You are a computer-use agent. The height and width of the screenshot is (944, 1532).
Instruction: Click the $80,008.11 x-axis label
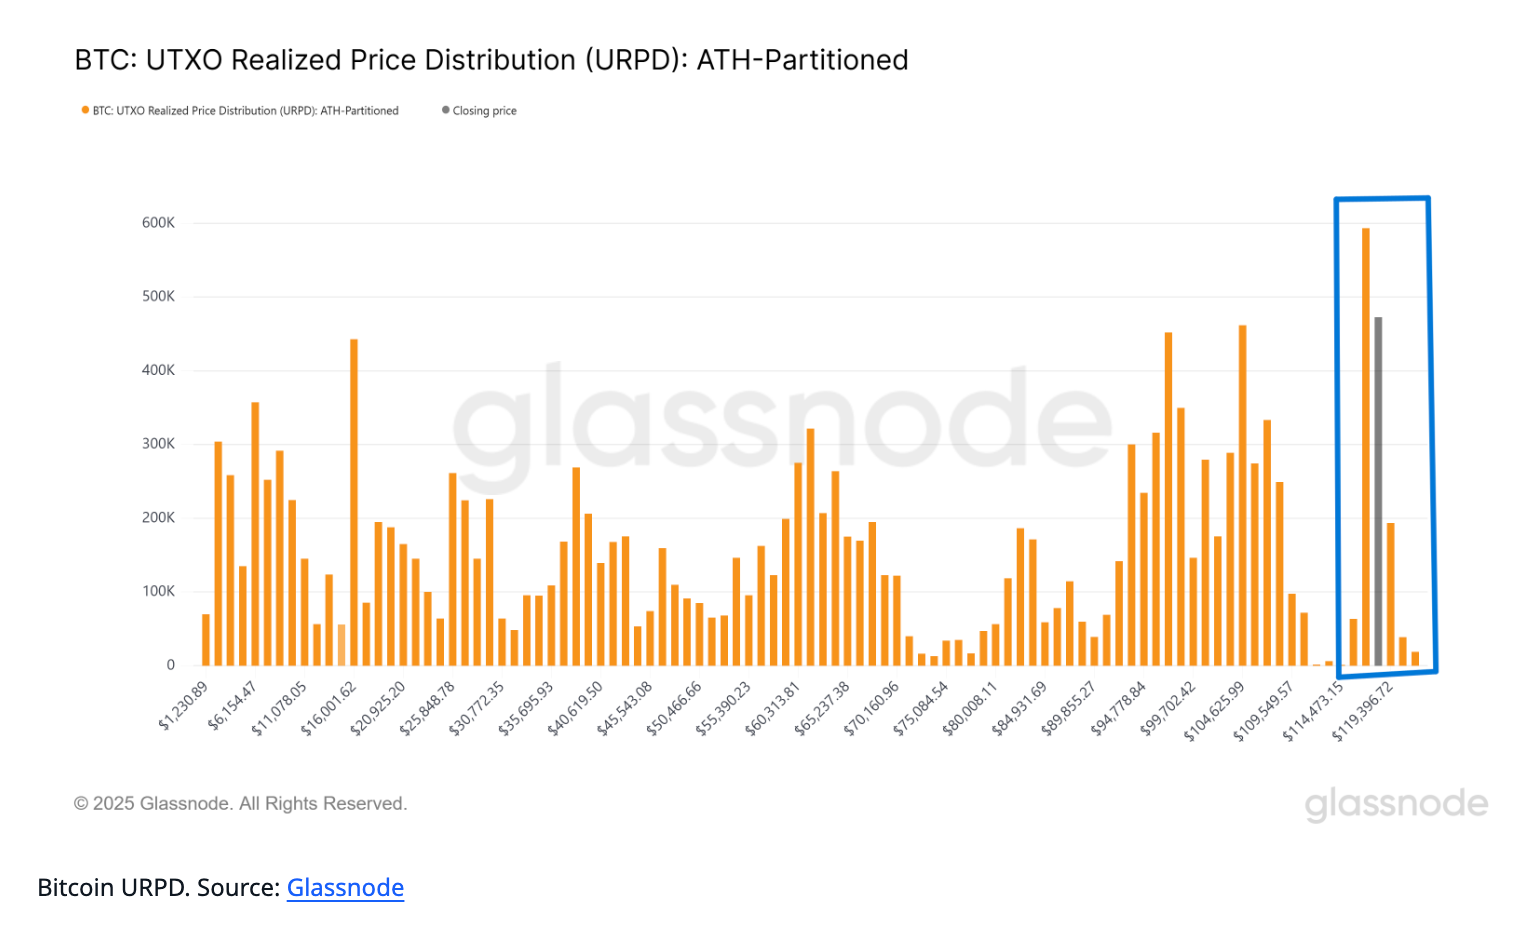point(971,709)
